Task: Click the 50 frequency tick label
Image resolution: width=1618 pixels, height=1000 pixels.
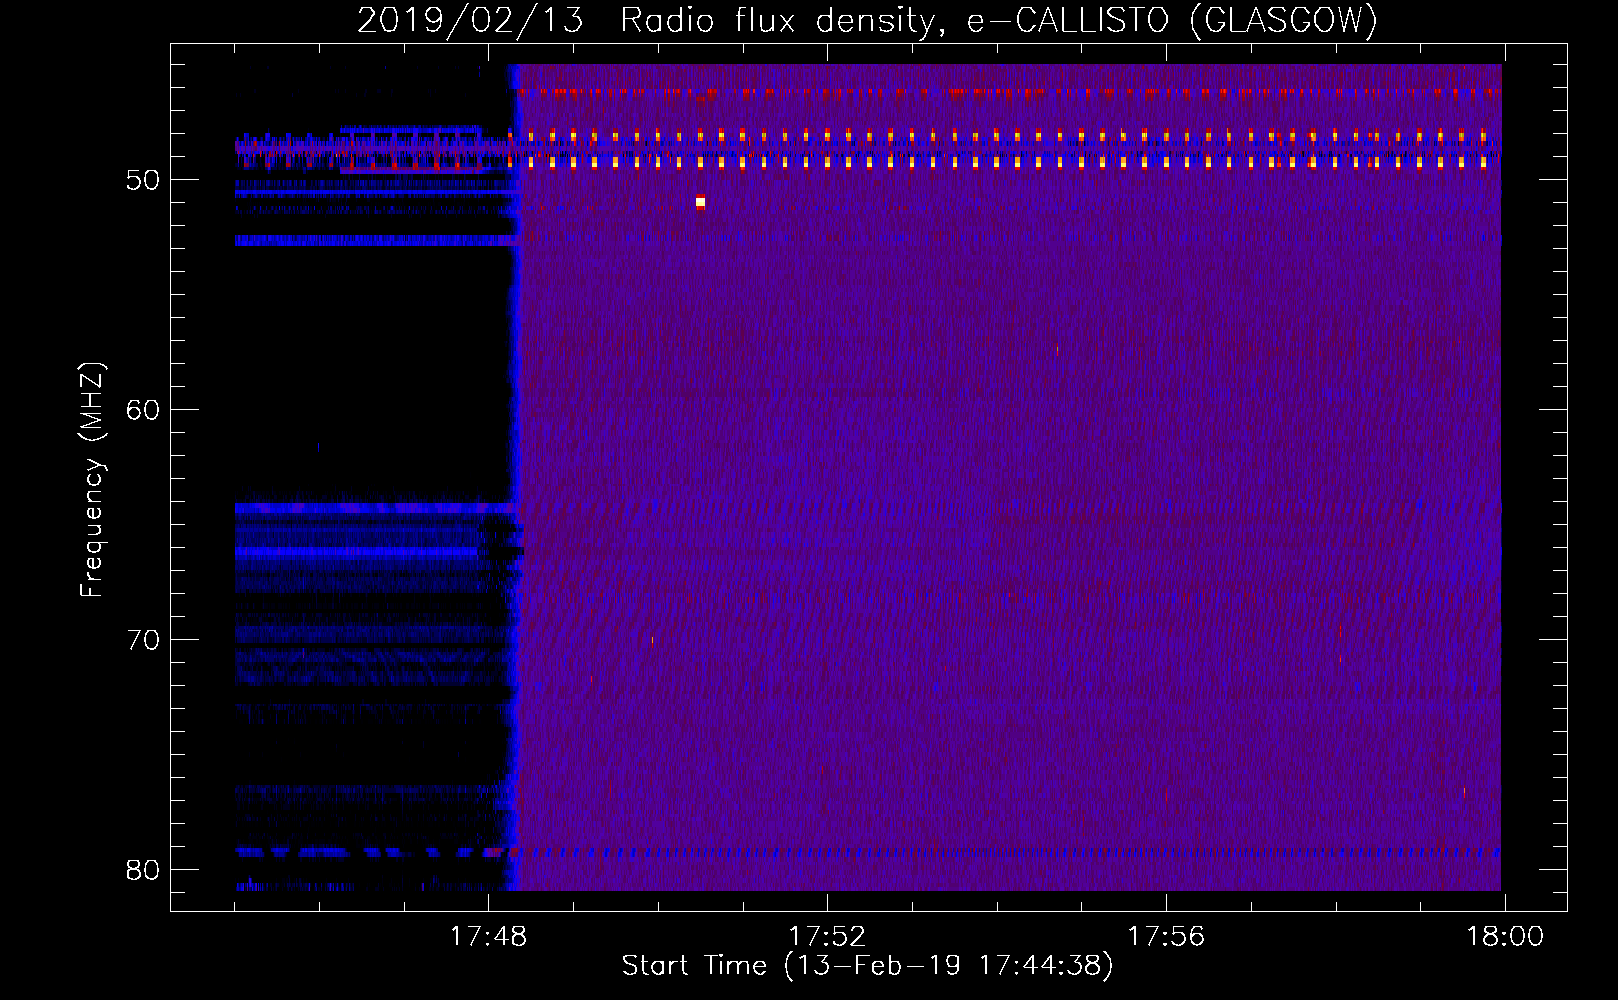Action: pyautogui.click(x=143, y=180)
